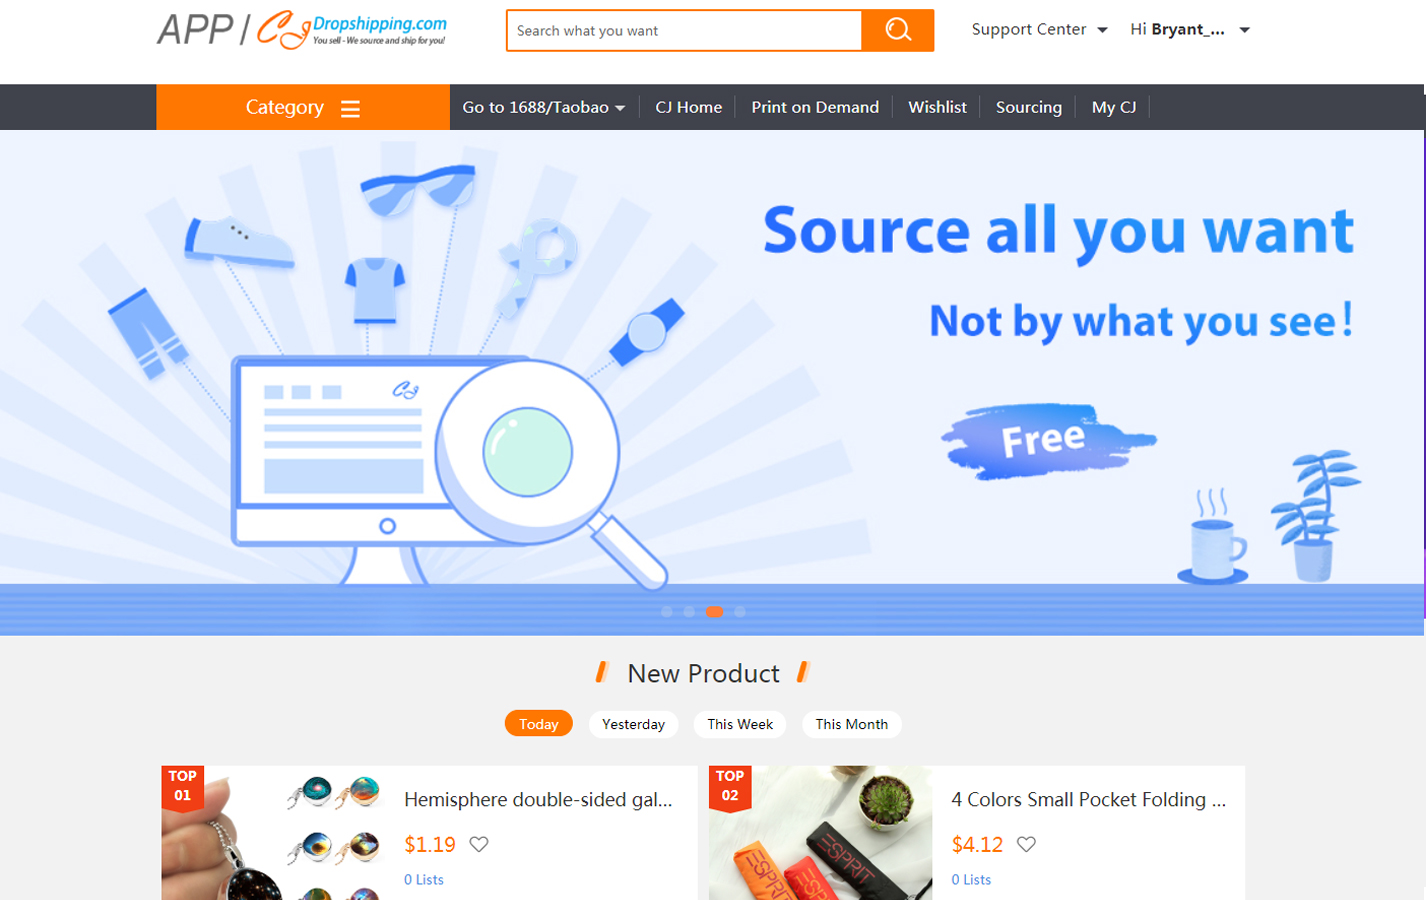Select the last banner carousel dot
Image resolution: width=1426 pixels, height=900 pixels.
click(740, 612)
